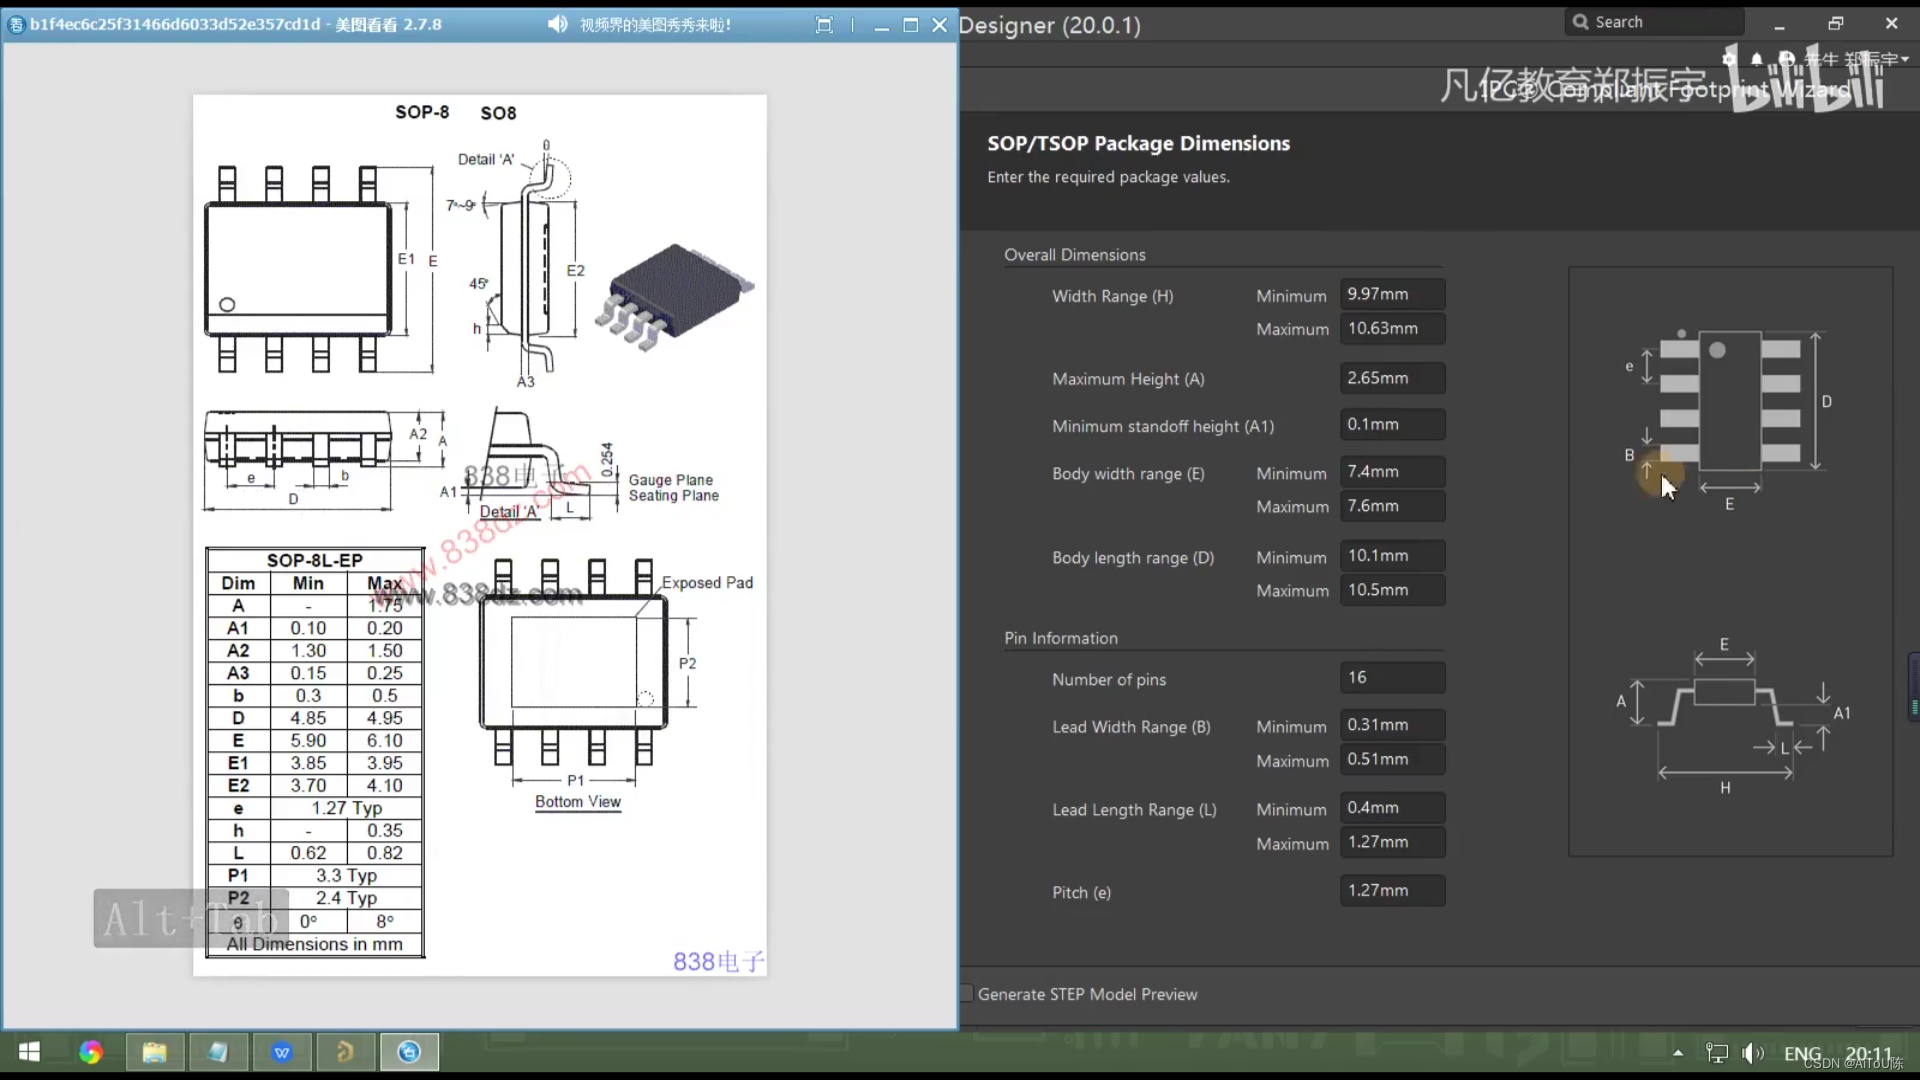The image size is (1920, 1080).
Task: Click the ENG language indicator
Action: tap(1802, 1054)
